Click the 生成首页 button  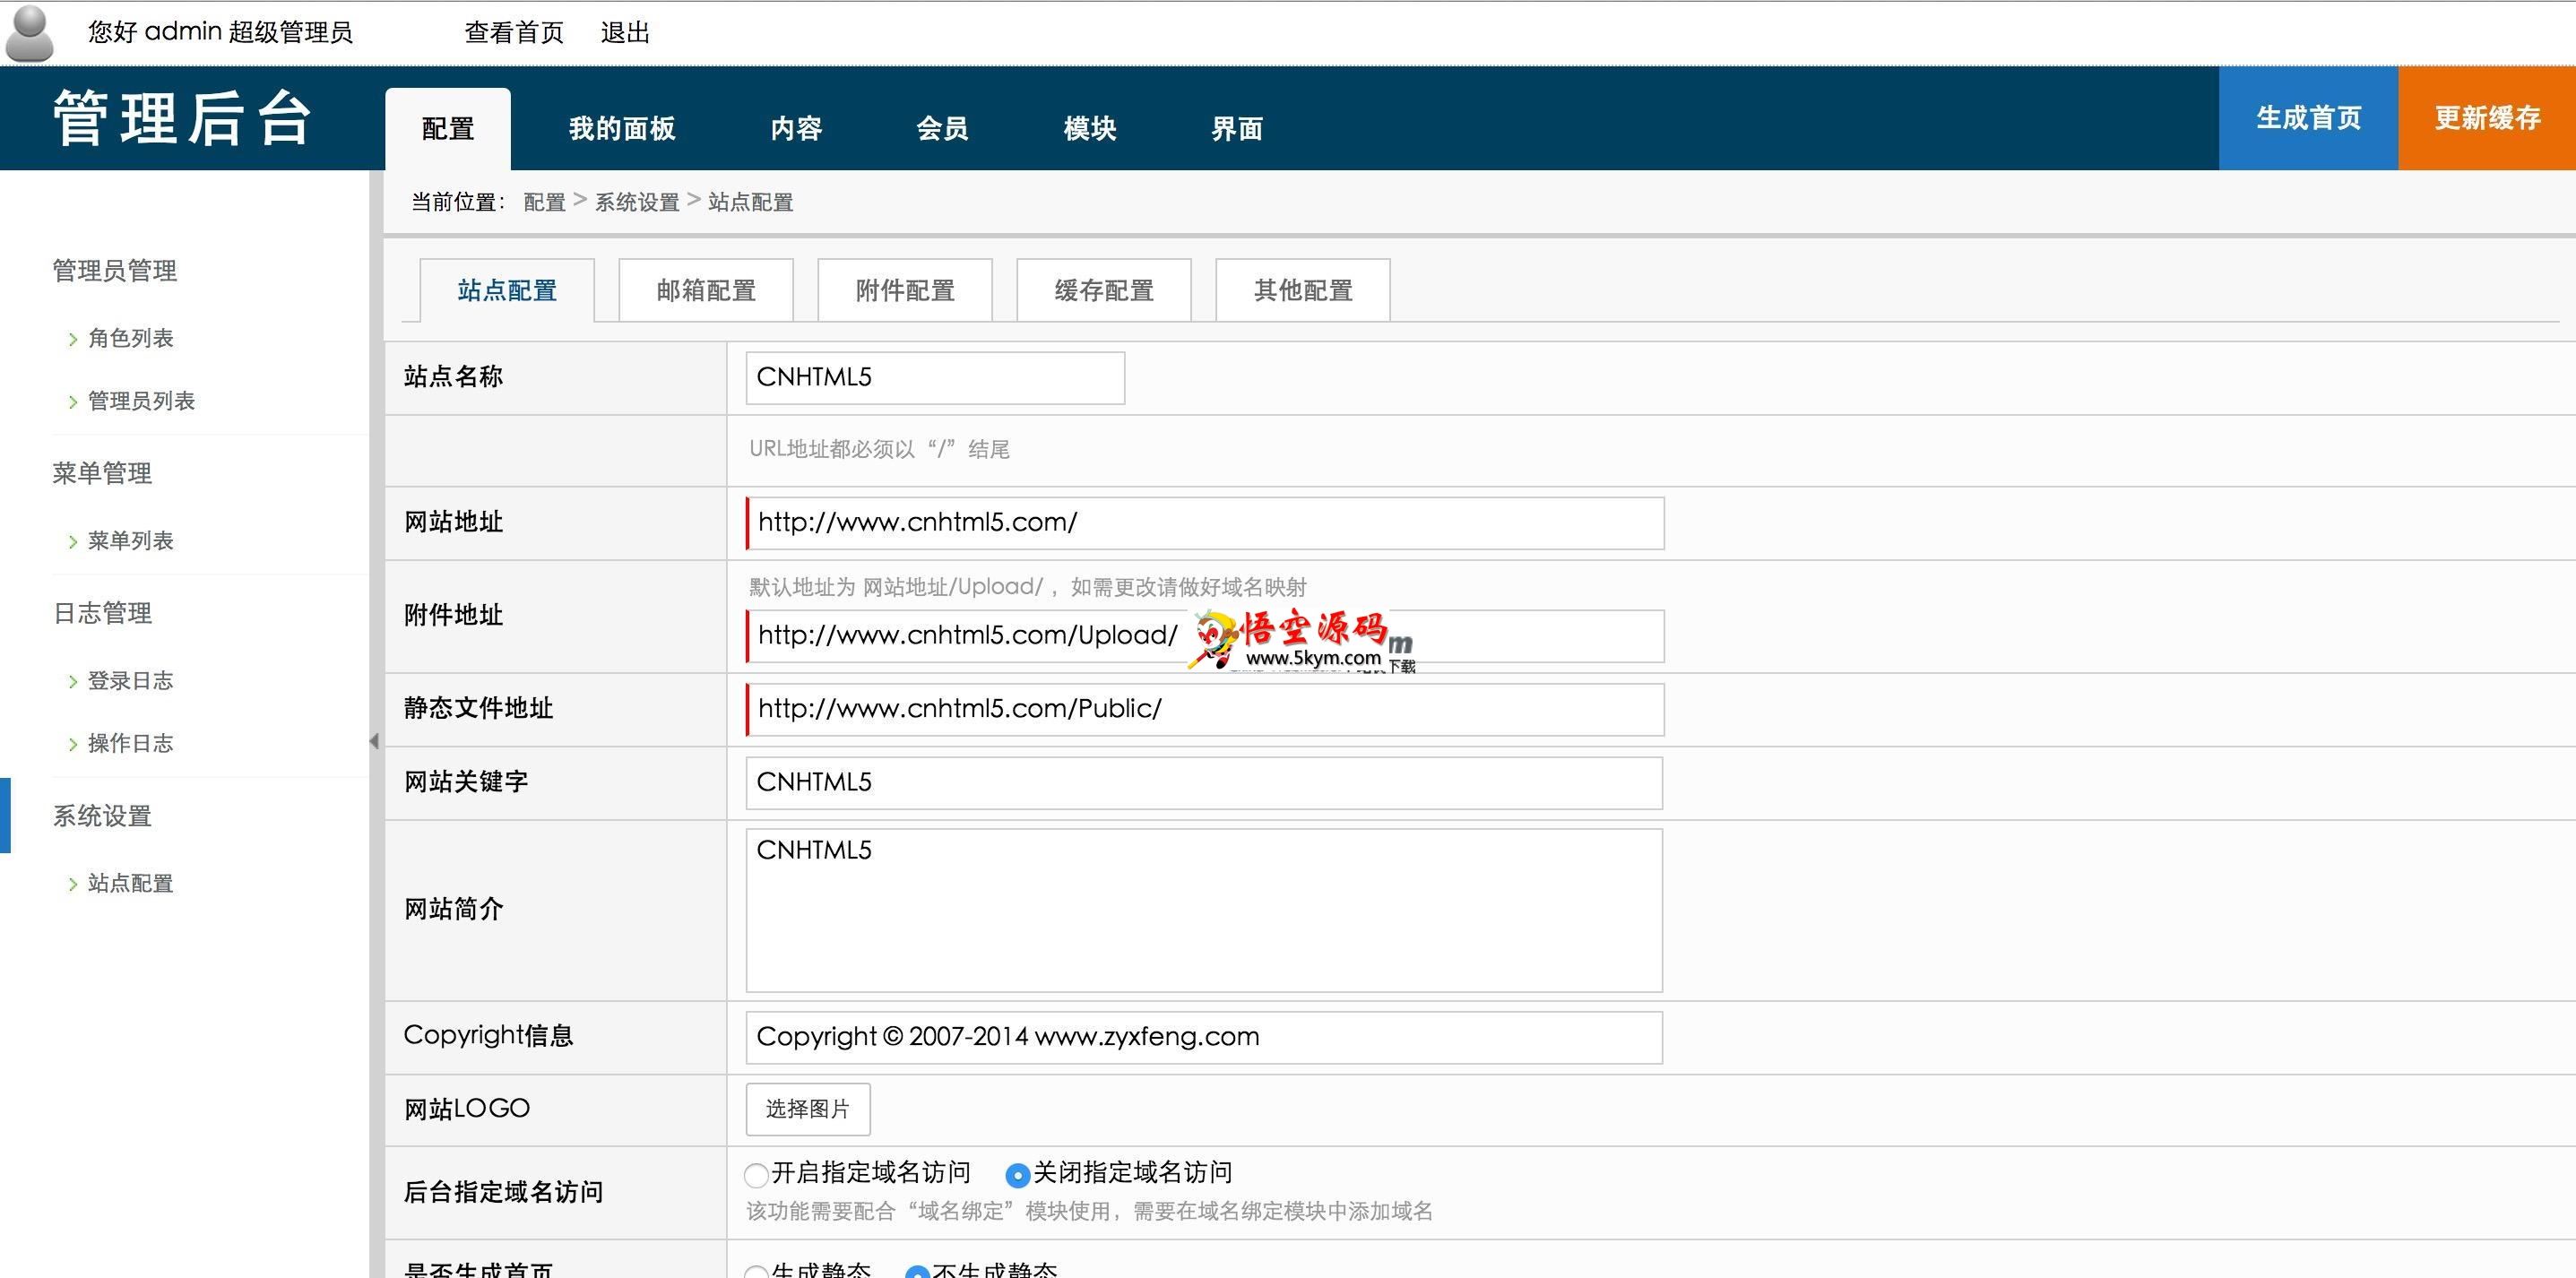click(x=2308, y=118)
